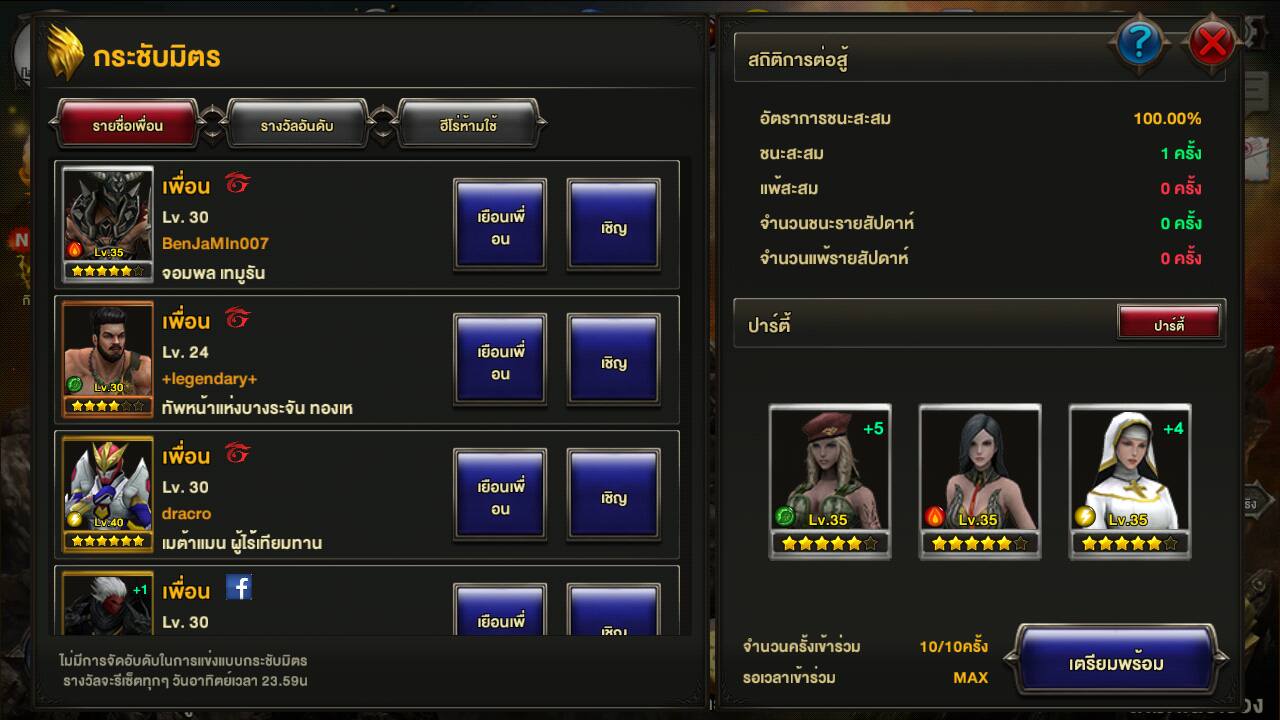1280x720 pixels.
Task: Click the เตรียมพร้อม ready button
Action: click(x=1116, y=663)
